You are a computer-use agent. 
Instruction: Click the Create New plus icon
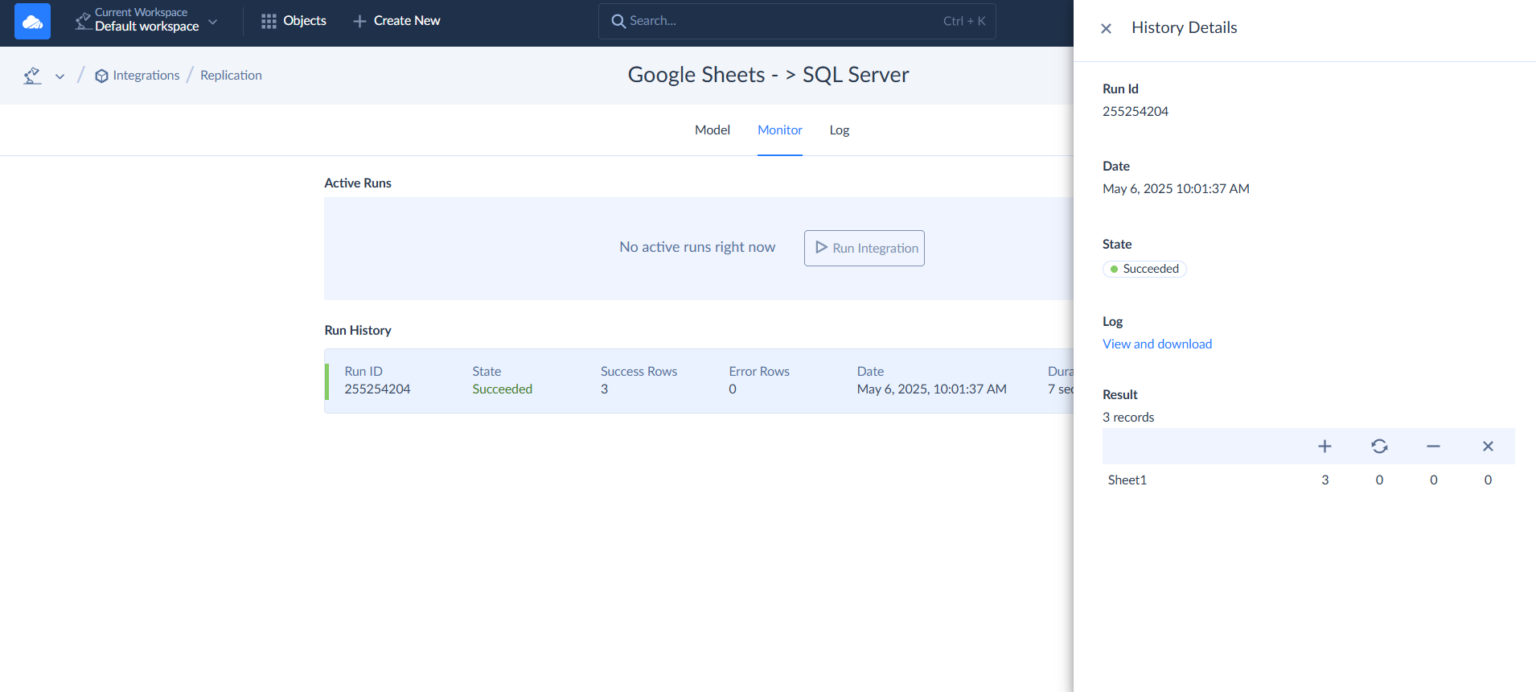click(x=359, y=20)
